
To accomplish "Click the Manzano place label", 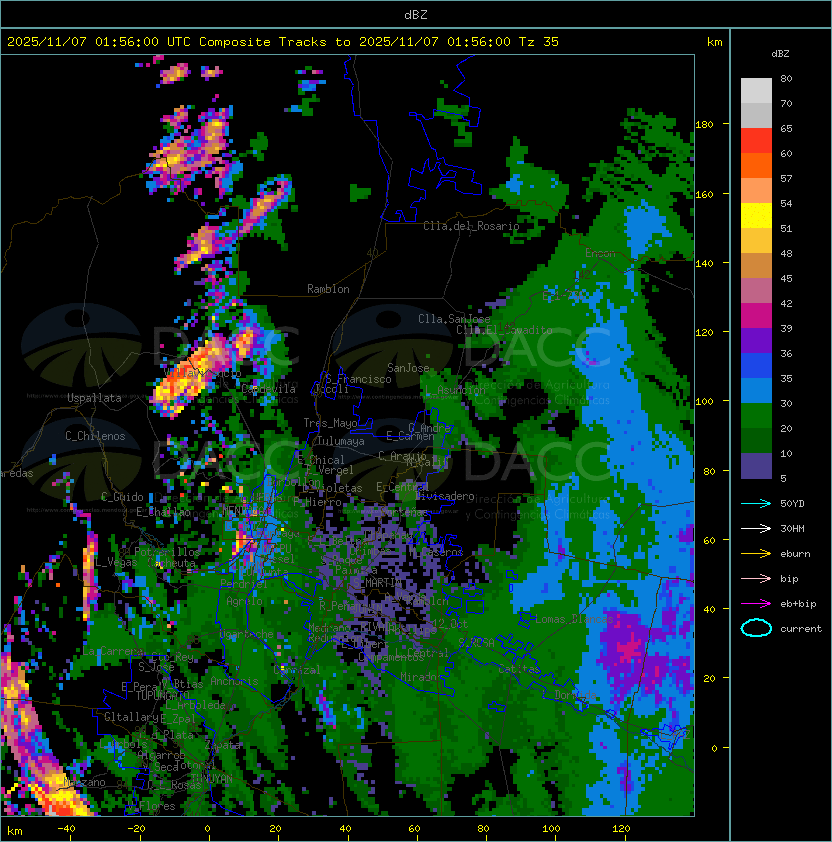I will point(84,782).
